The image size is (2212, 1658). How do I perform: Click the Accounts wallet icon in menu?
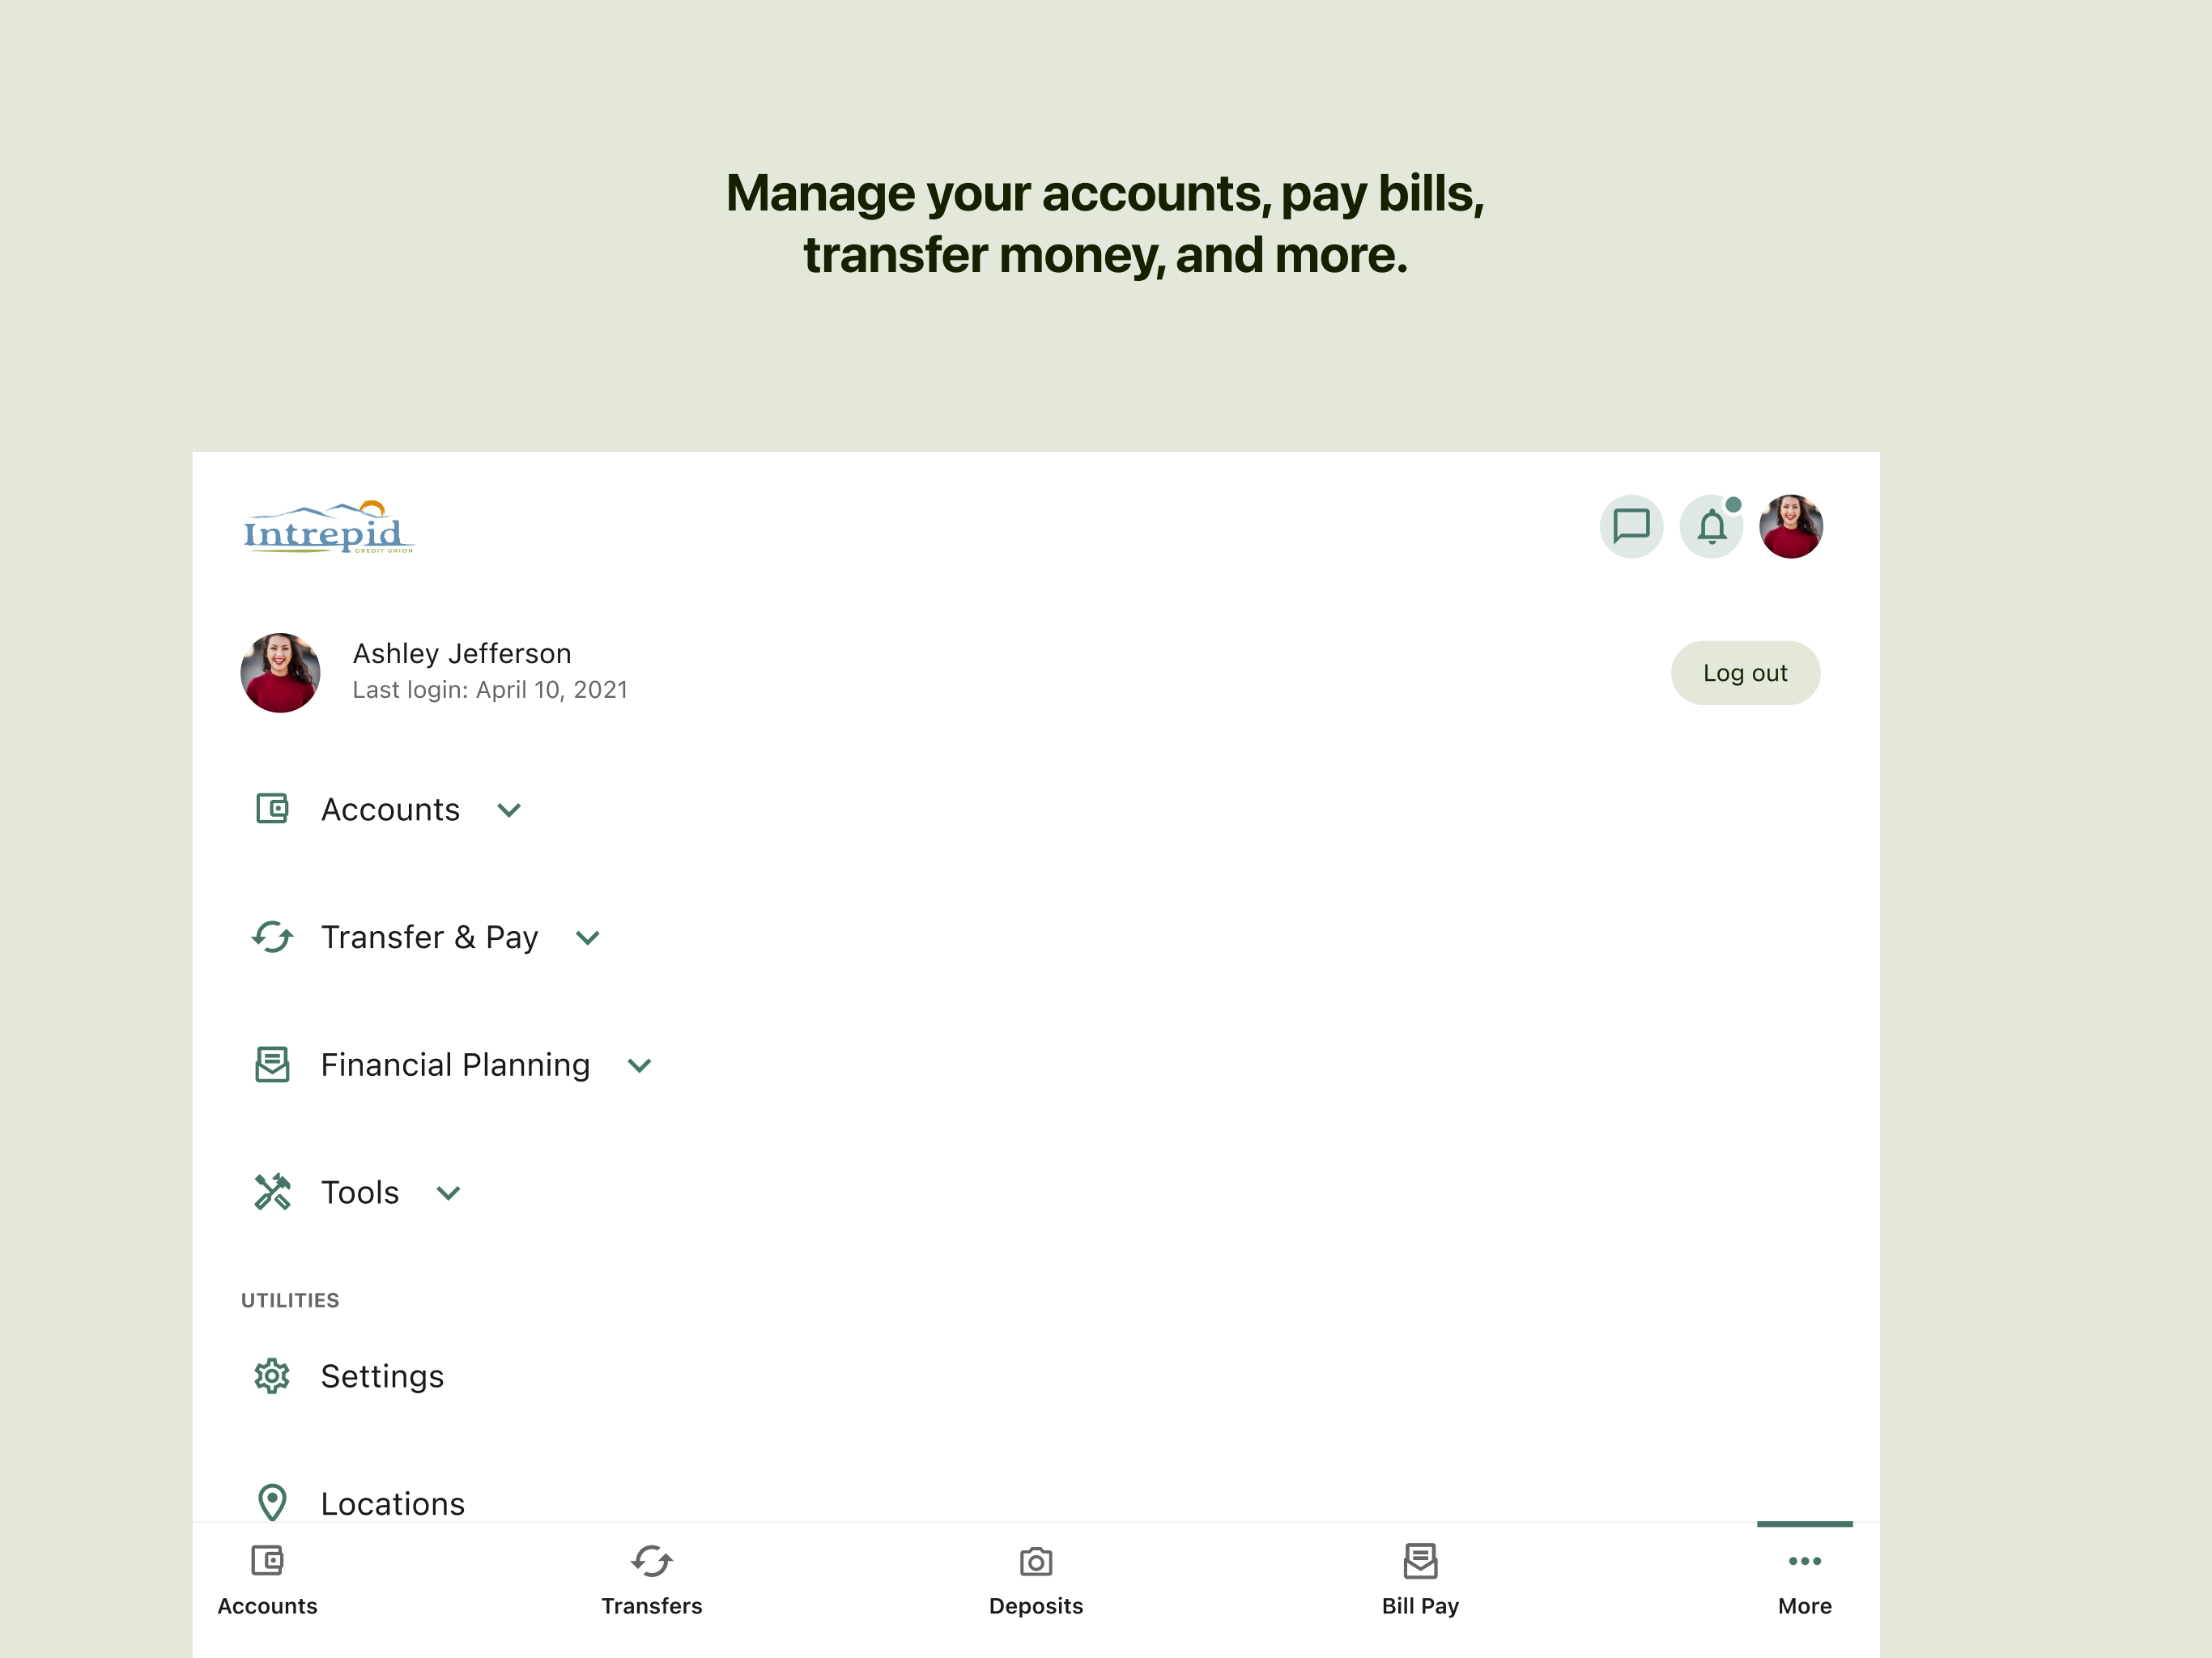(x=272, y=809)
